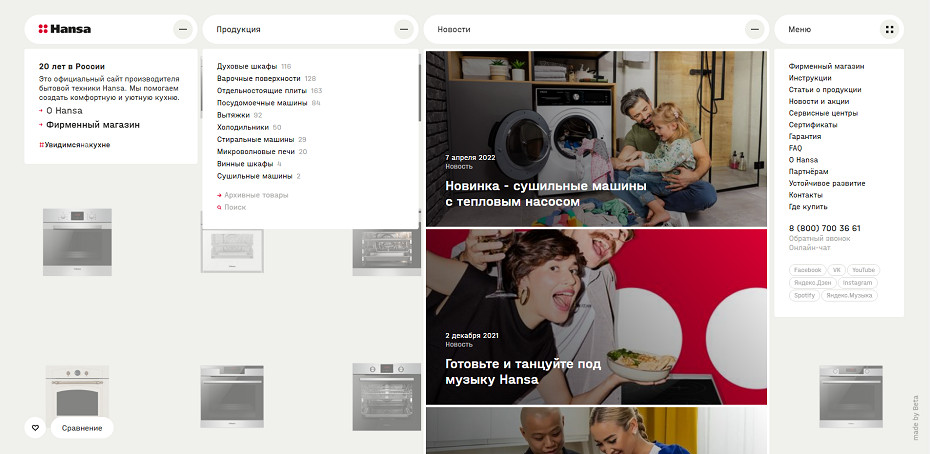The height and width of the screenshot is (454, 930).
Task: Open the Facebook social tag
Action: click(x=806, y=270)
